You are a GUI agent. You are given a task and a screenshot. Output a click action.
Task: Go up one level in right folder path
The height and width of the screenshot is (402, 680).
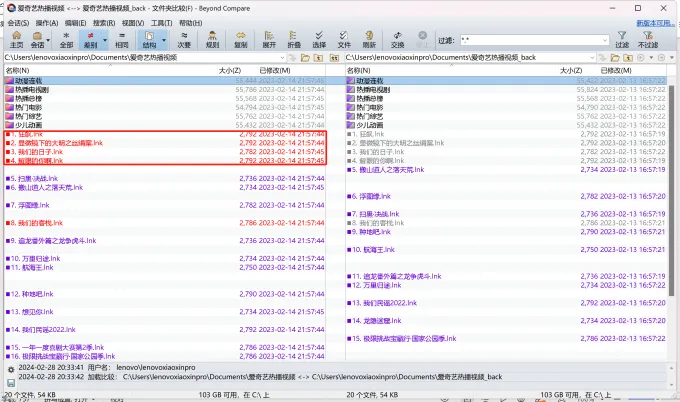click(x=628, y=58)
